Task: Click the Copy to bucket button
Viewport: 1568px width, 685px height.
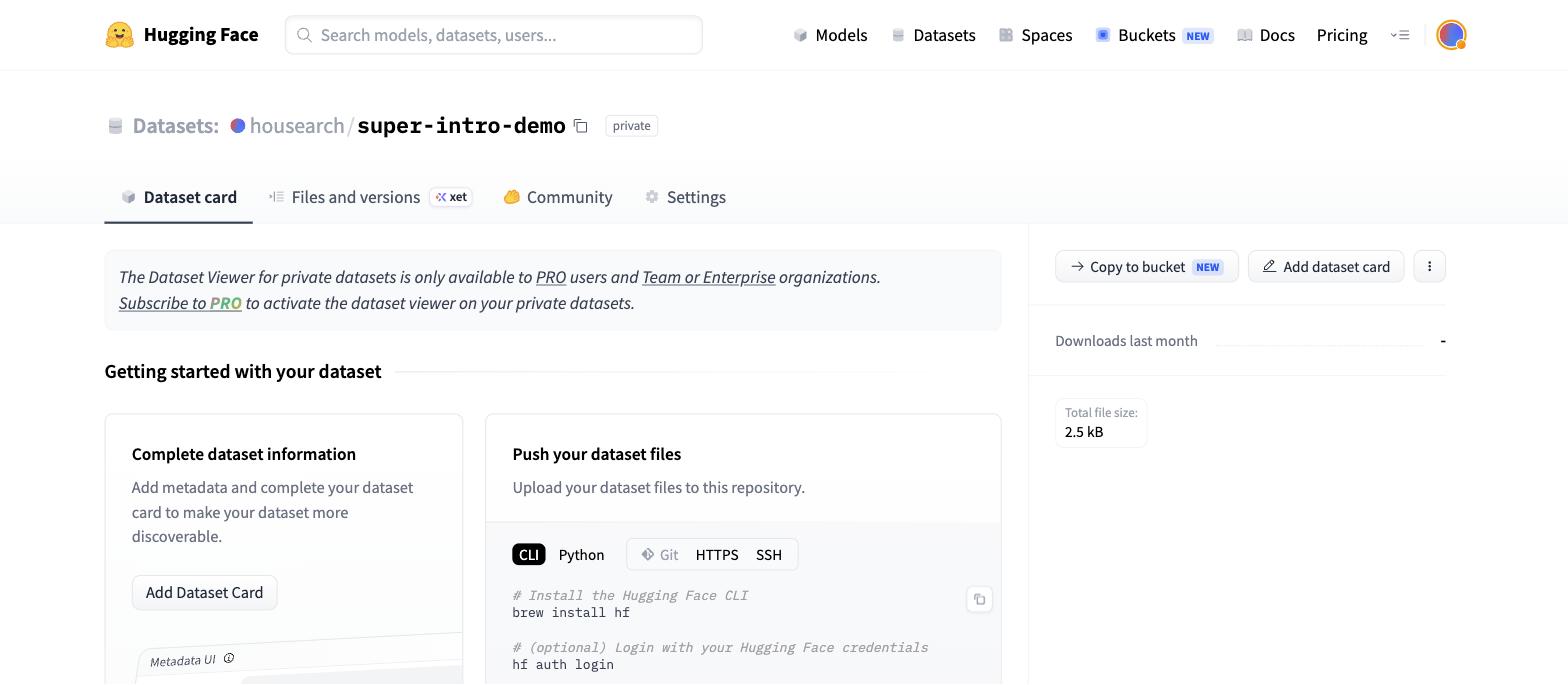Action: (x=1147, y=267)
